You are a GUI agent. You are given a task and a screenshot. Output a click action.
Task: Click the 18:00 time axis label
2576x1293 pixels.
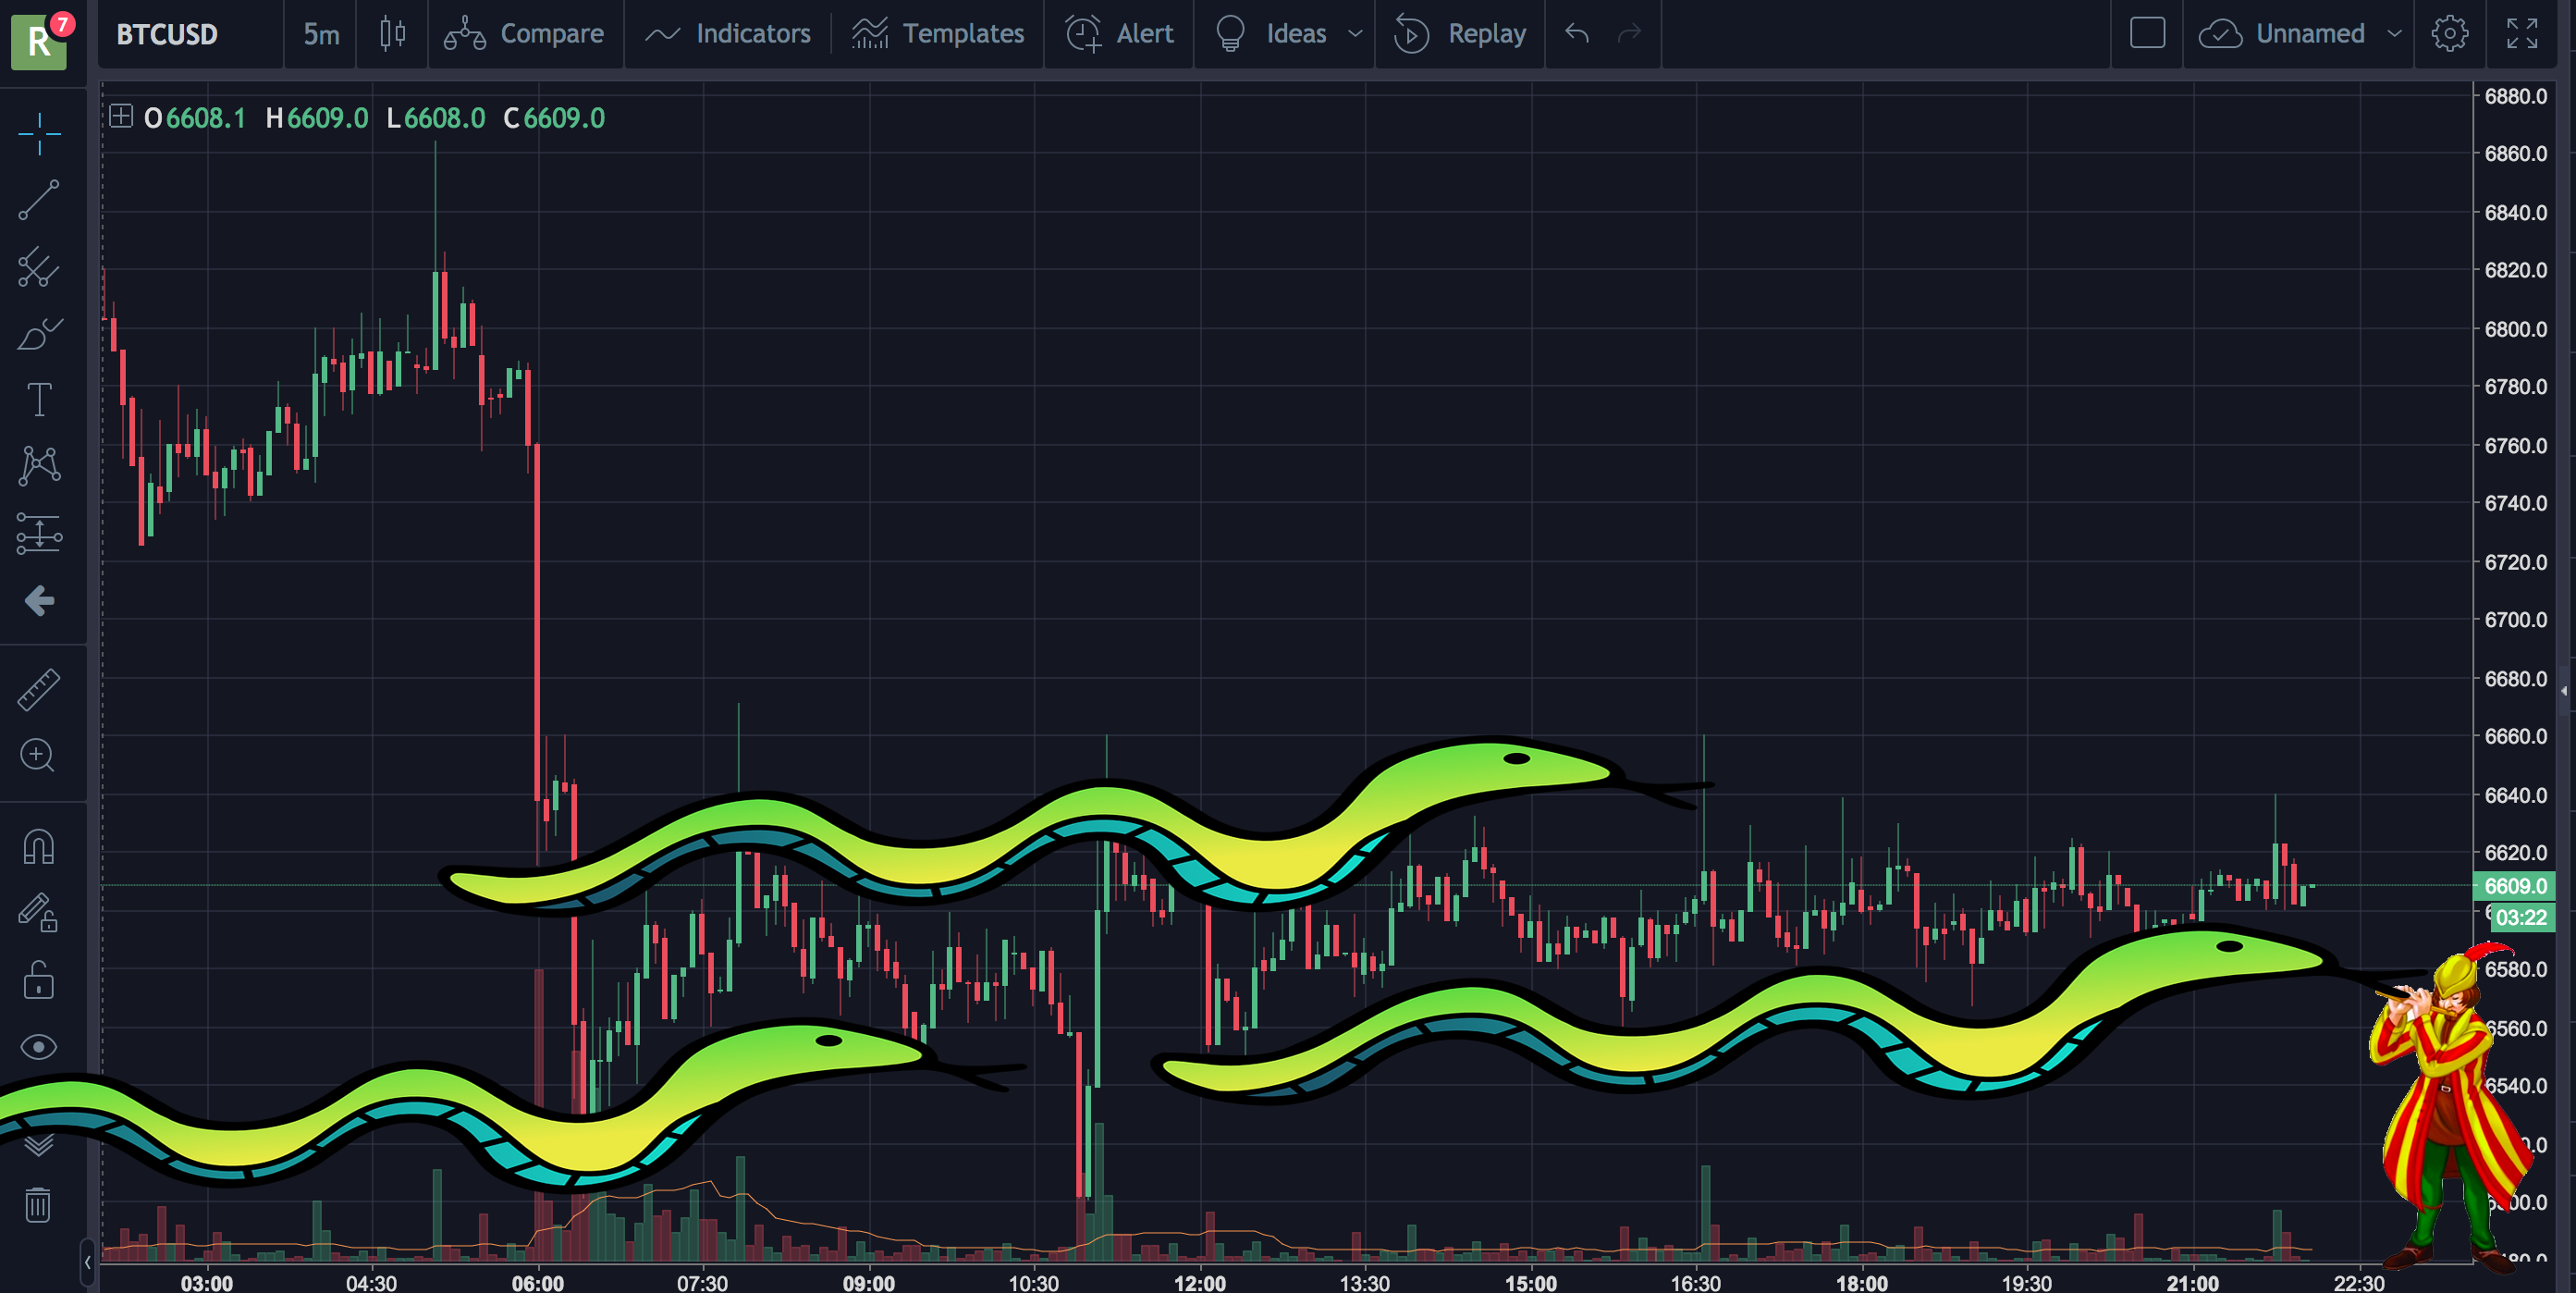pos(1861,1282)
